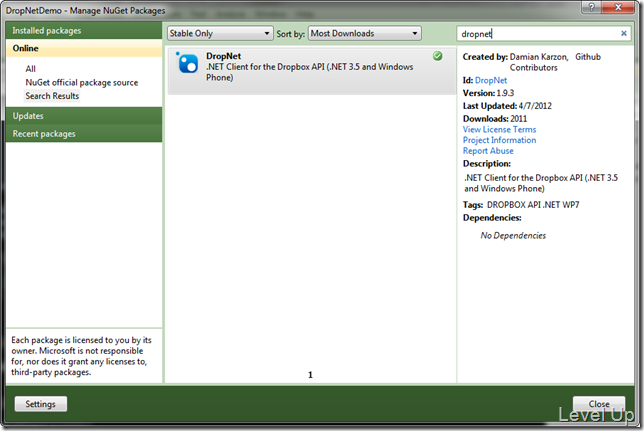The height and width of the screenshot is (431, 644).
Task: Open the DropNet Id link
Action: click(x=491, y=81)
